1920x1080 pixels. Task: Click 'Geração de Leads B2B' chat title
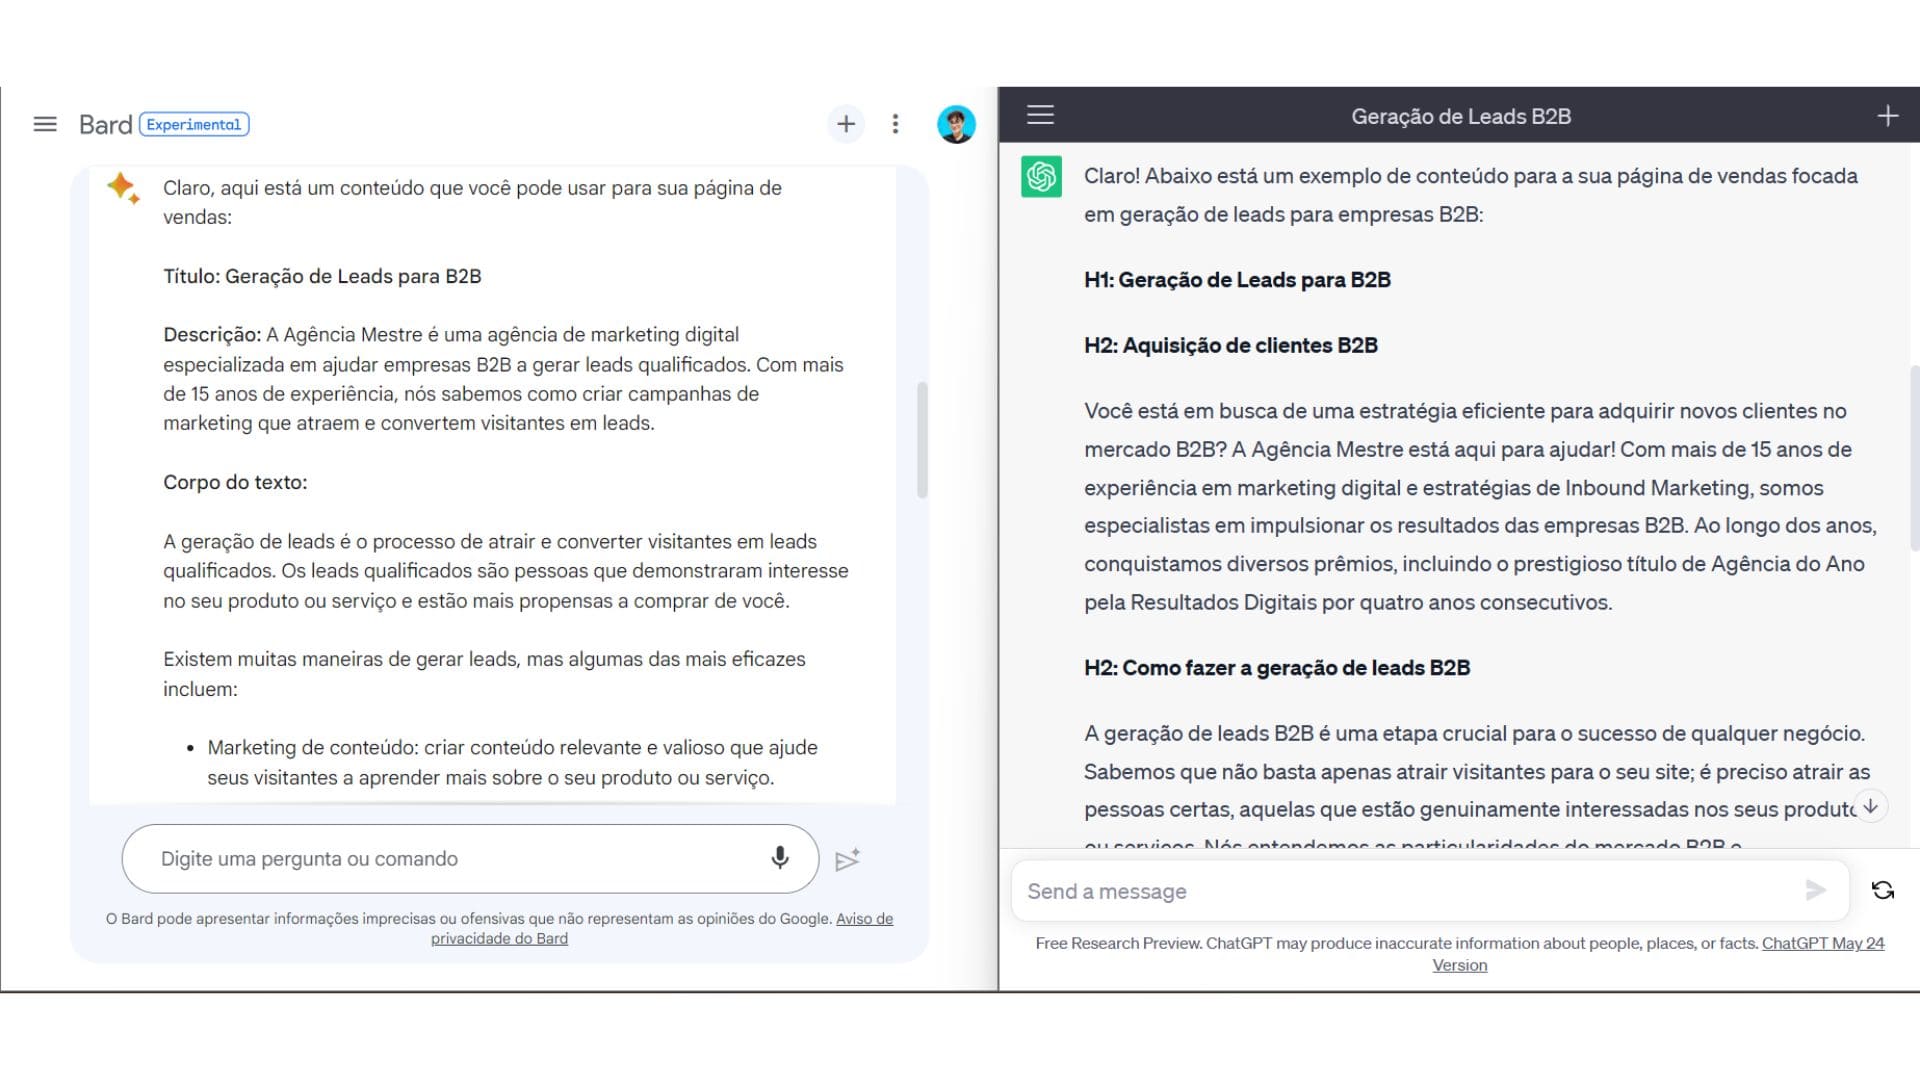1460,116
